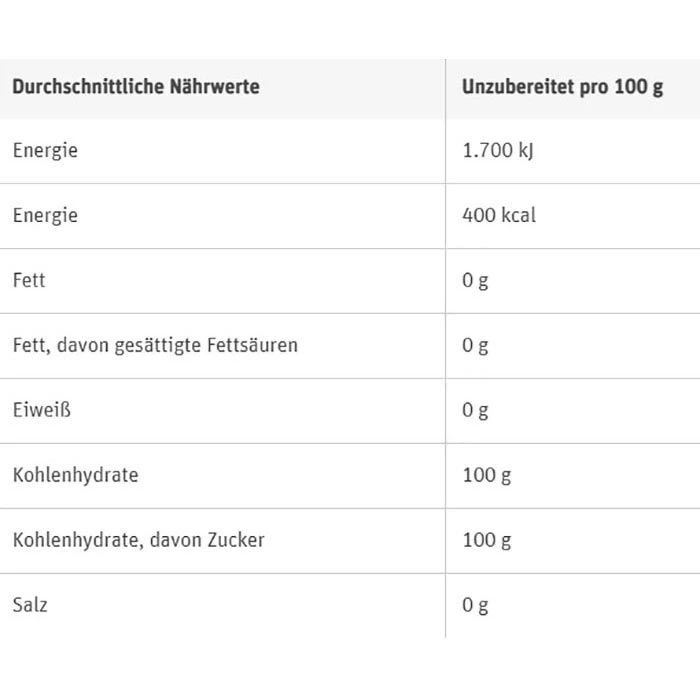Select the 'Salz' row label
The image size is (700, 700).
(x=30, y=605)
